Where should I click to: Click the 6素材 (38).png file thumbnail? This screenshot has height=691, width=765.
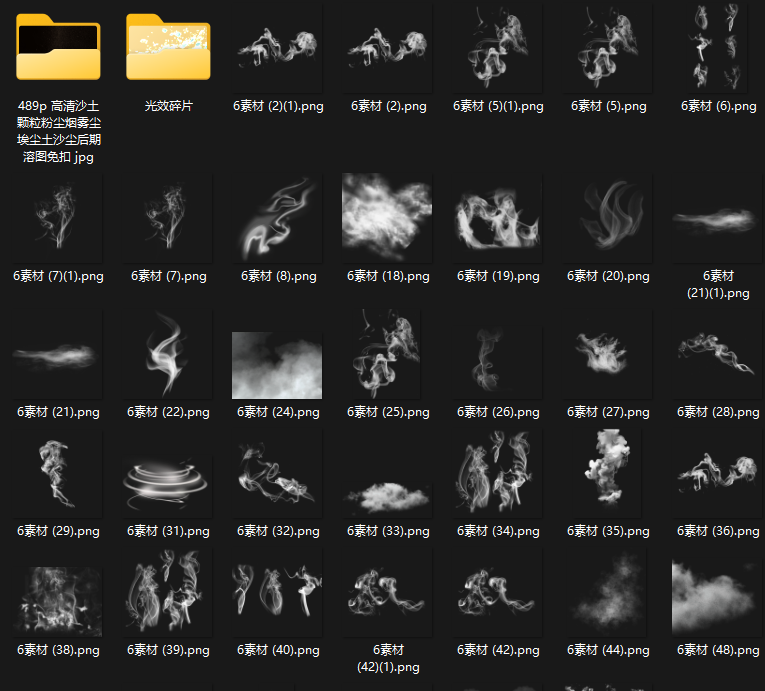(58, 596)
